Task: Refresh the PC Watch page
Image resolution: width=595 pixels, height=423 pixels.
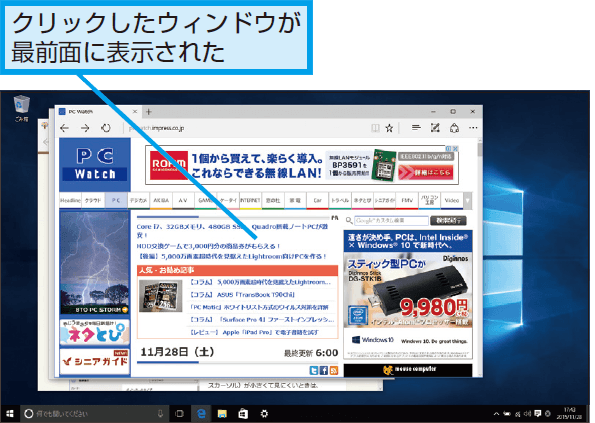Action: [106, 128]
